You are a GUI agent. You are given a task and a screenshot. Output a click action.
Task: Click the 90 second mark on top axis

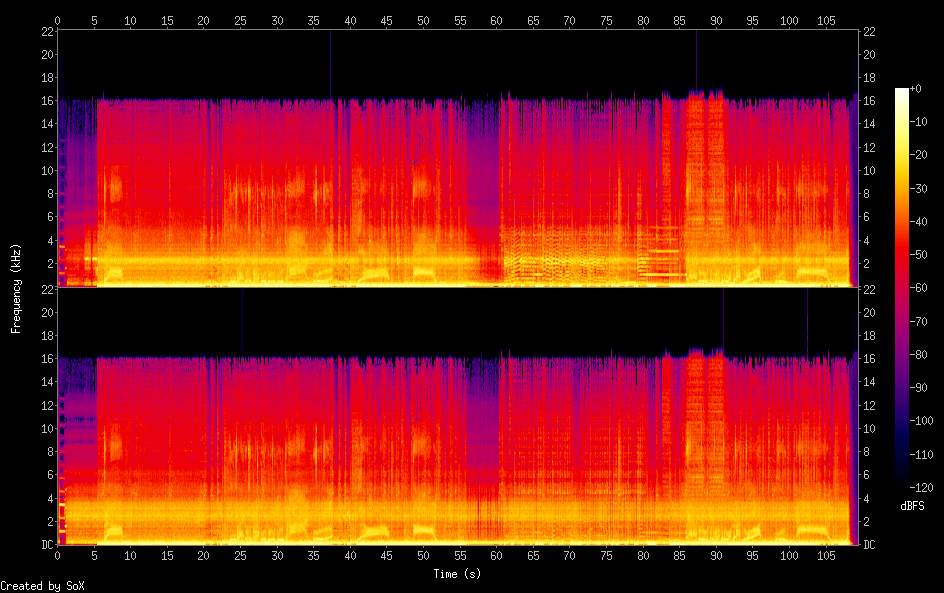point(716,20)
